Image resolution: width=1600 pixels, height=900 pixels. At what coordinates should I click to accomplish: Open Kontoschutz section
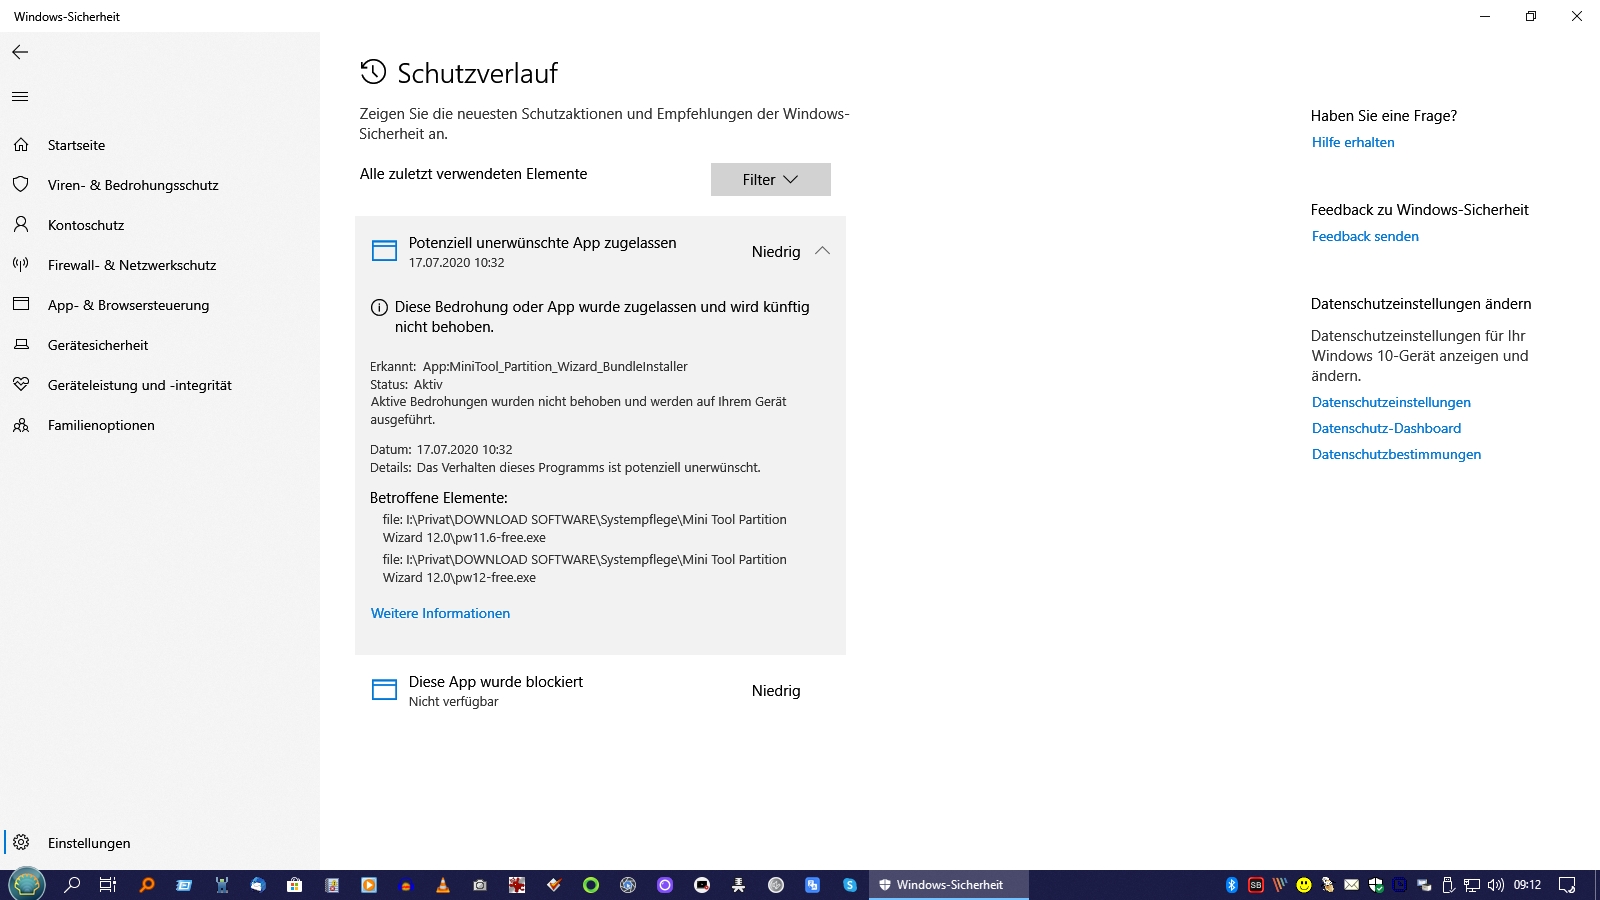pos(86,225)
